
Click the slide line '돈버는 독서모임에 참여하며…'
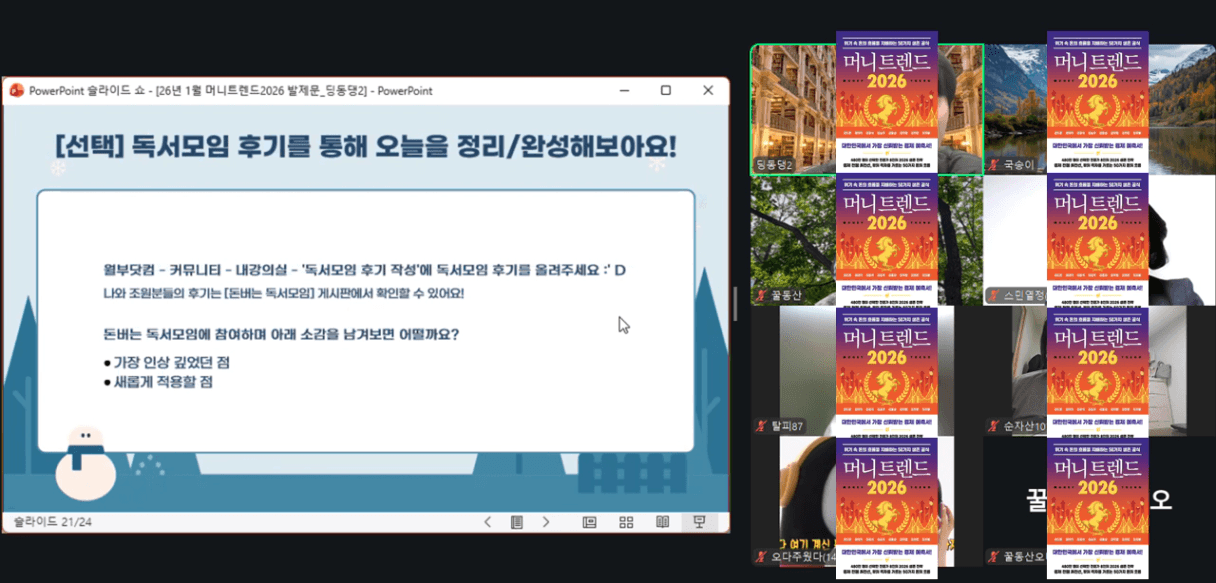[281, 334]
